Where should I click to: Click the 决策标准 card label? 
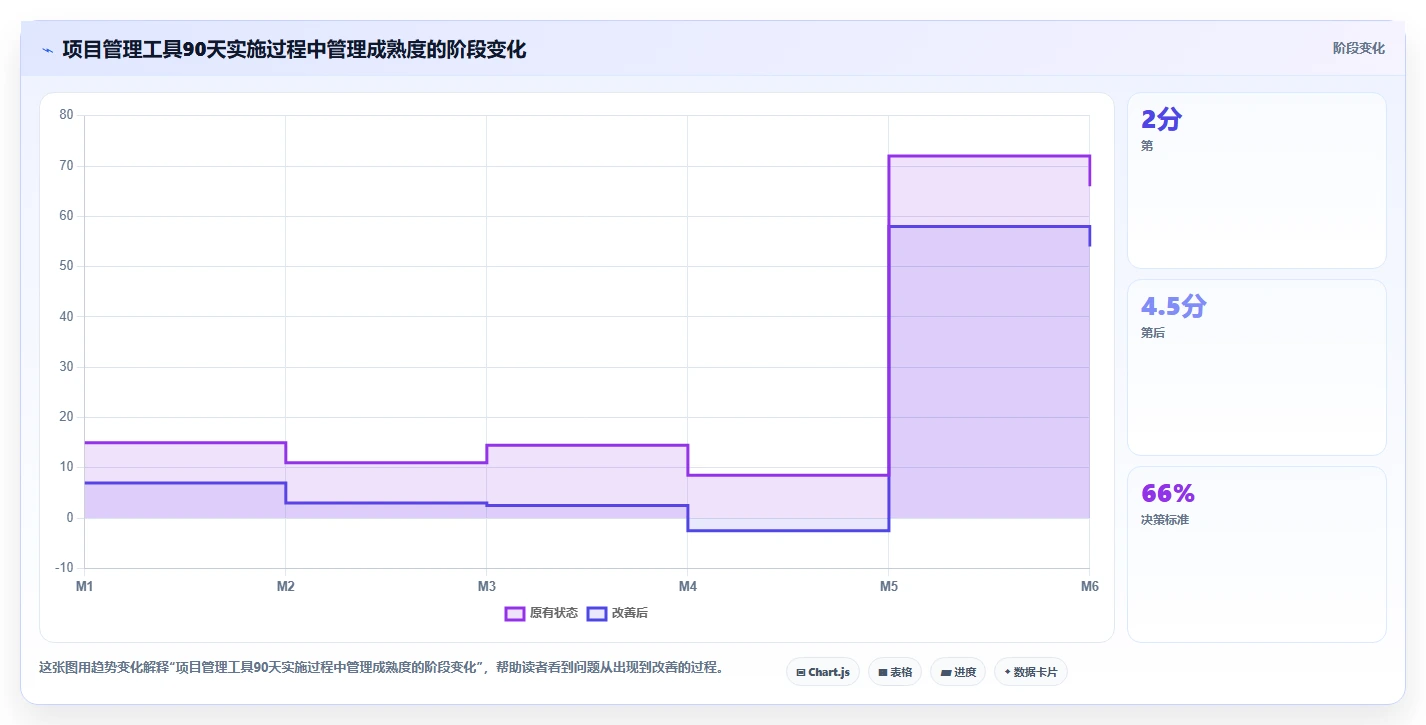pos(1165,520)
